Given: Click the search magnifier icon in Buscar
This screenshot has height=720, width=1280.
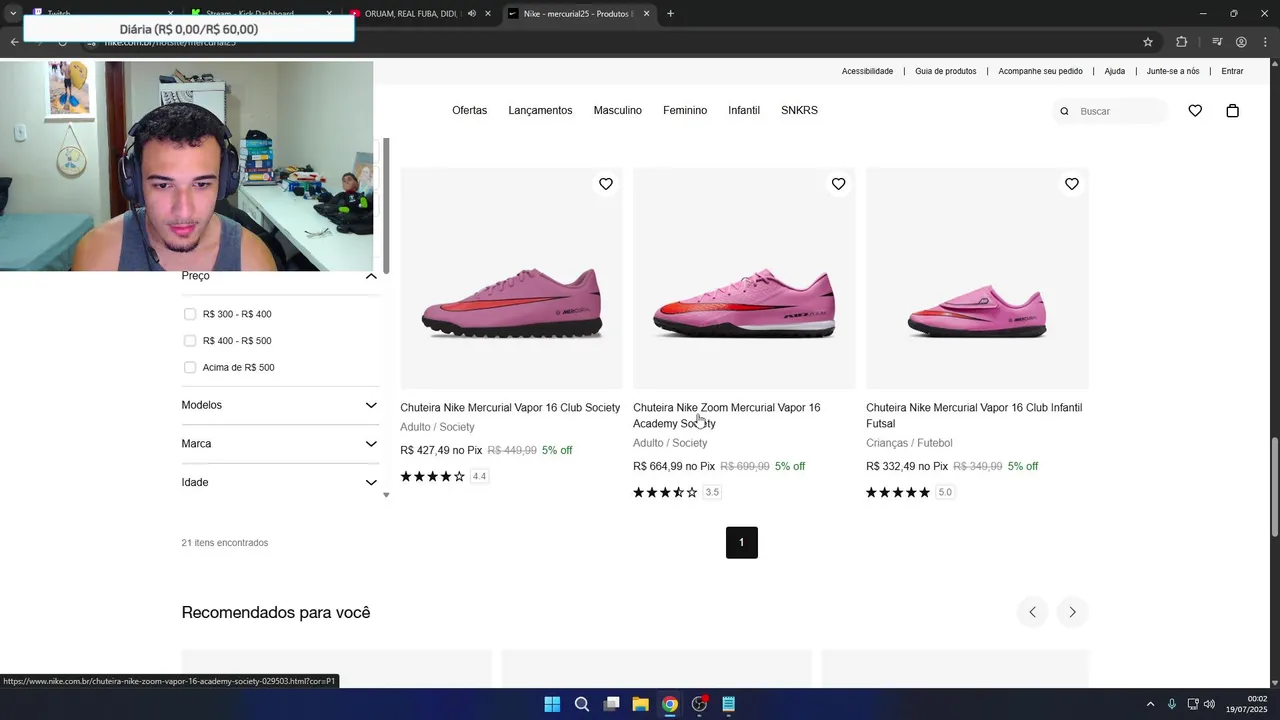Looking at the screenshot, I should pos(1064,111).
